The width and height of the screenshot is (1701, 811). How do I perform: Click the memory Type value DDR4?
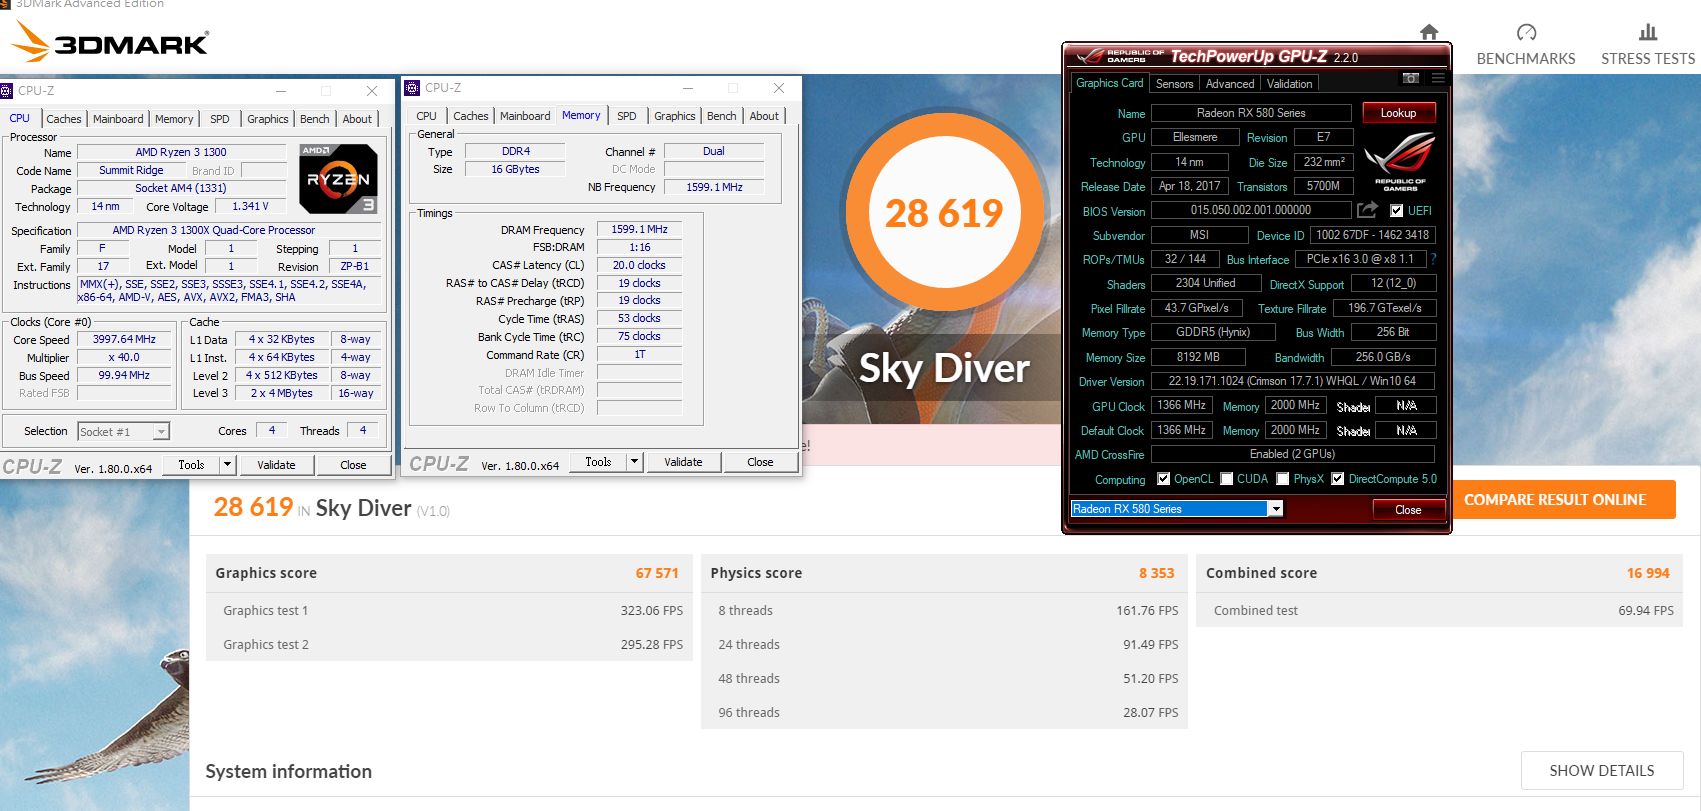pyautogui.click(x=516, y=151)
